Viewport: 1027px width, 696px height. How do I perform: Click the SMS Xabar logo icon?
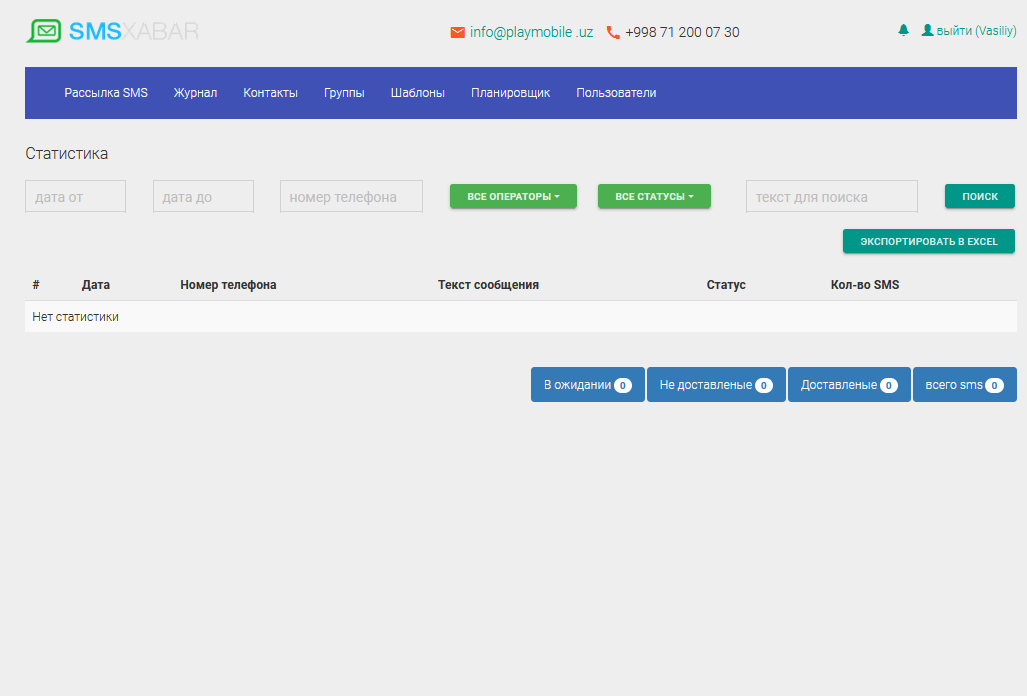pos(43,31)
